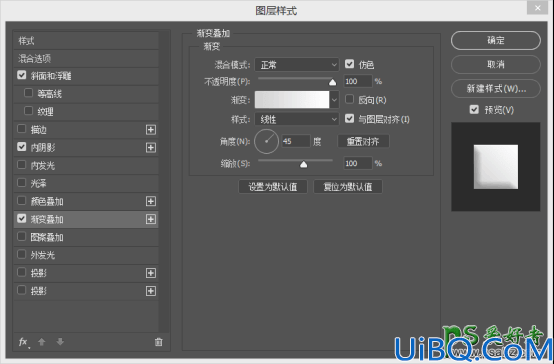The image size is (554, 364).
Task: Click the 不透明度 slider handle
Action: click(x=332, y=82)
